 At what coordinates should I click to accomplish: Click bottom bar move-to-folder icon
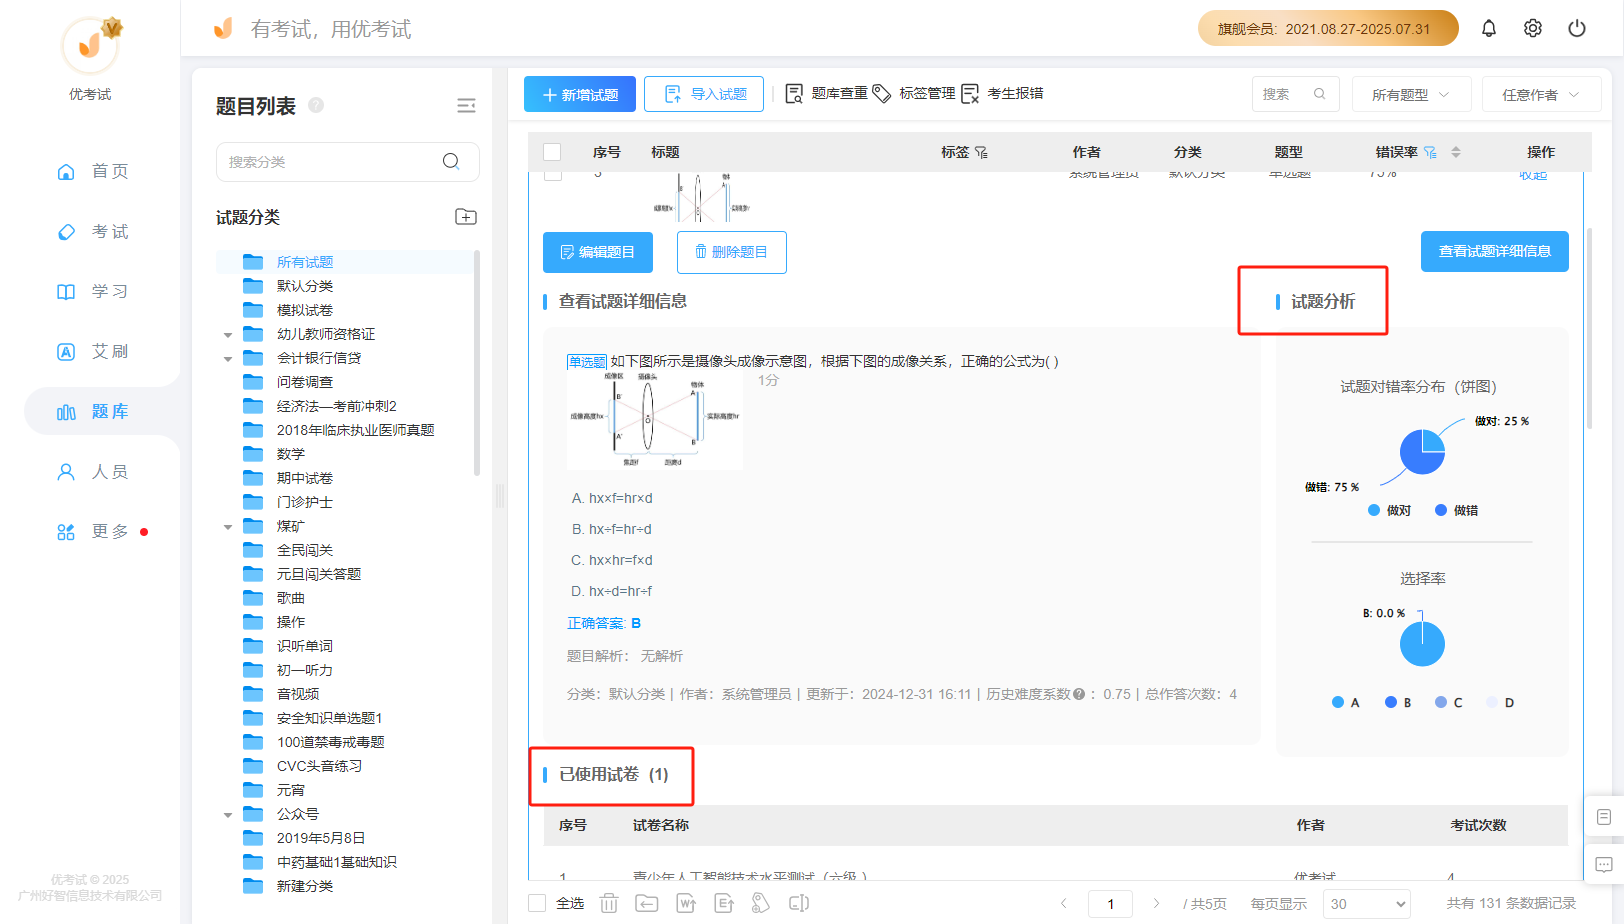click(x=647, y=903)
